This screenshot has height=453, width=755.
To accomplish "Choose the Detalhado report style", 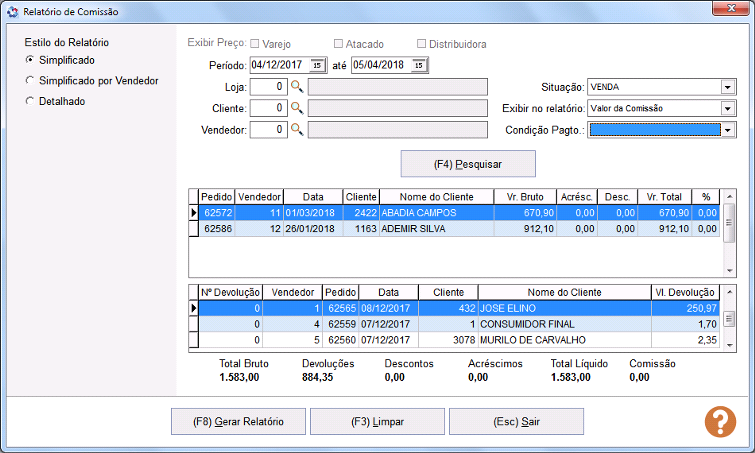I will pos(31,101).
